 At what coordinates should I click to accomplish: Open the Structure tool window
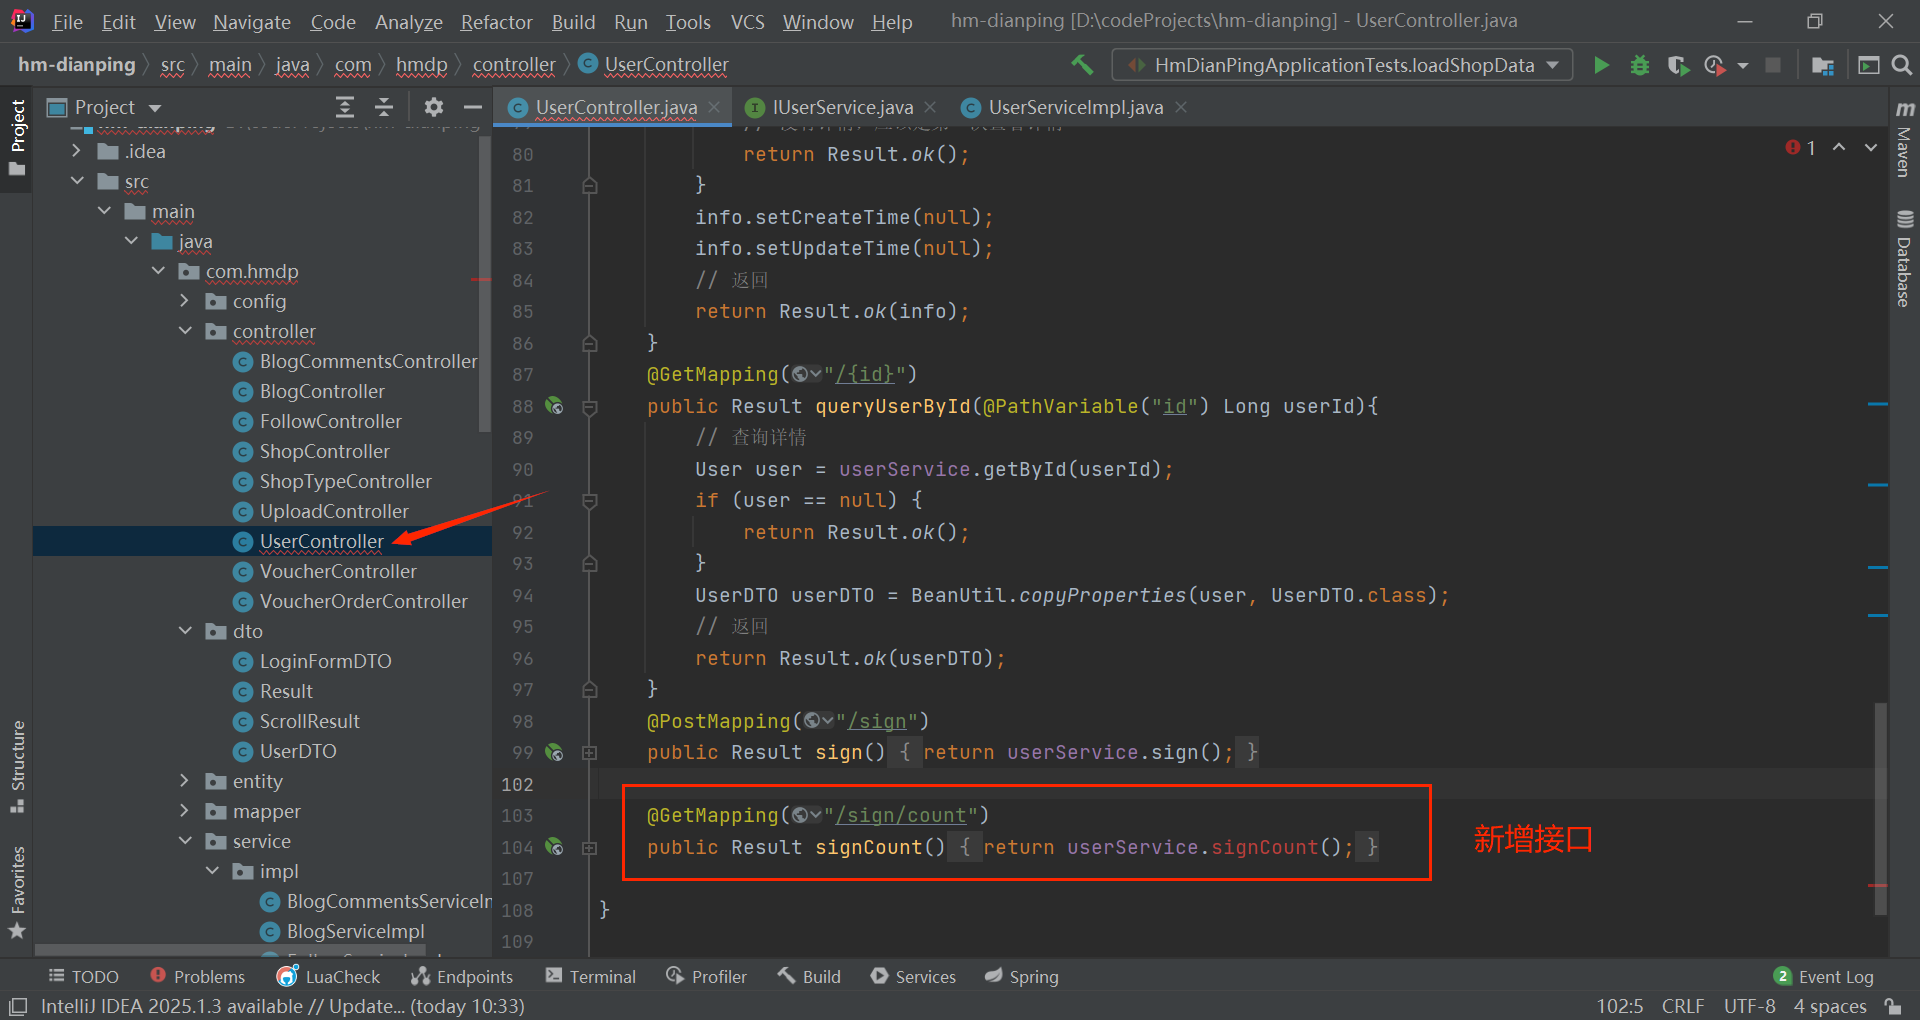coord(17,766)
